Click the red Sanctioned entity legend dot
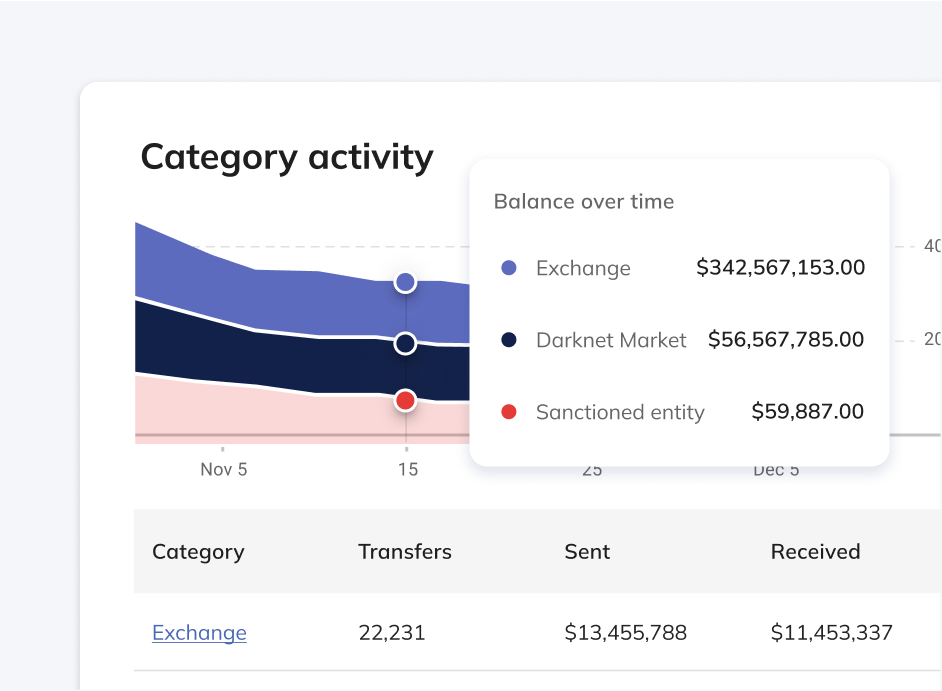 (x=509, y=412)
